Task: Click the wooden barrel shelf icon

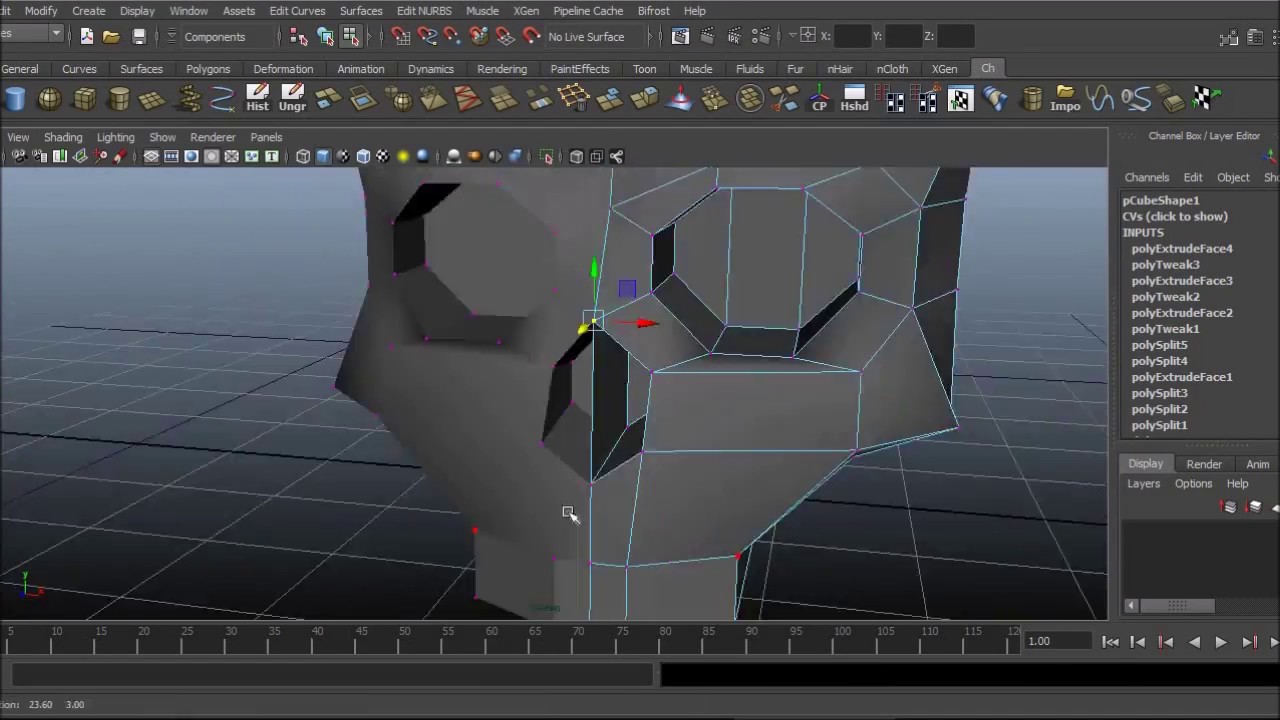Action: pos(1031,99)
